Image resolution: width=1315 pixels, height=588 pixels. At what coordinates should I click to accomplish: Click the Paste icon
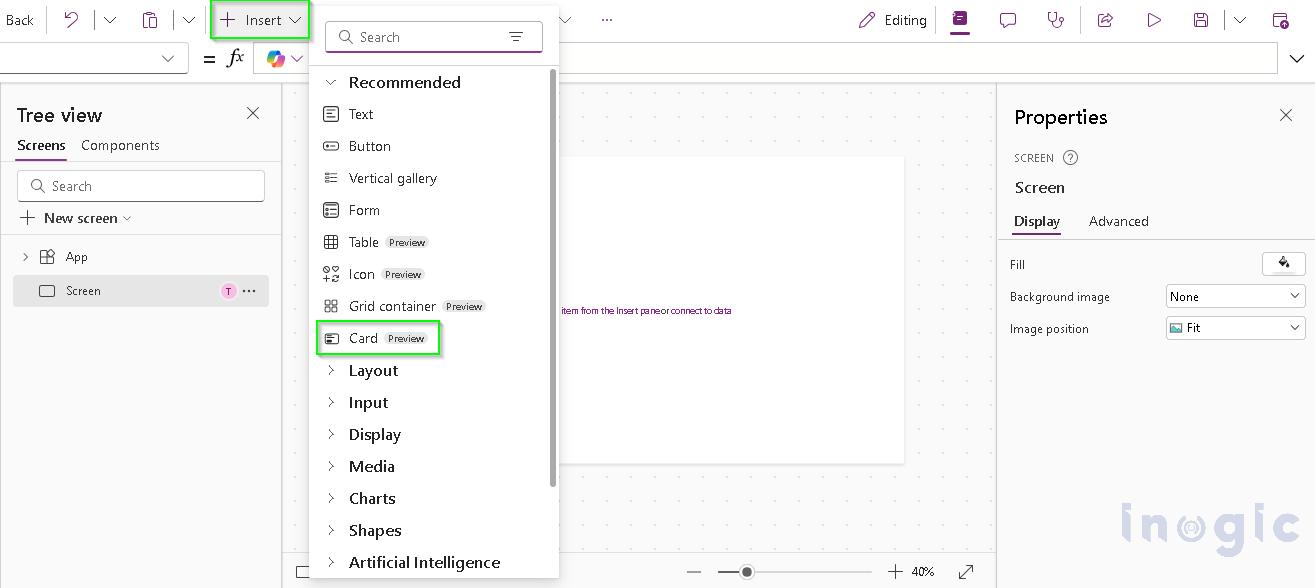click(x=151, y=19)
